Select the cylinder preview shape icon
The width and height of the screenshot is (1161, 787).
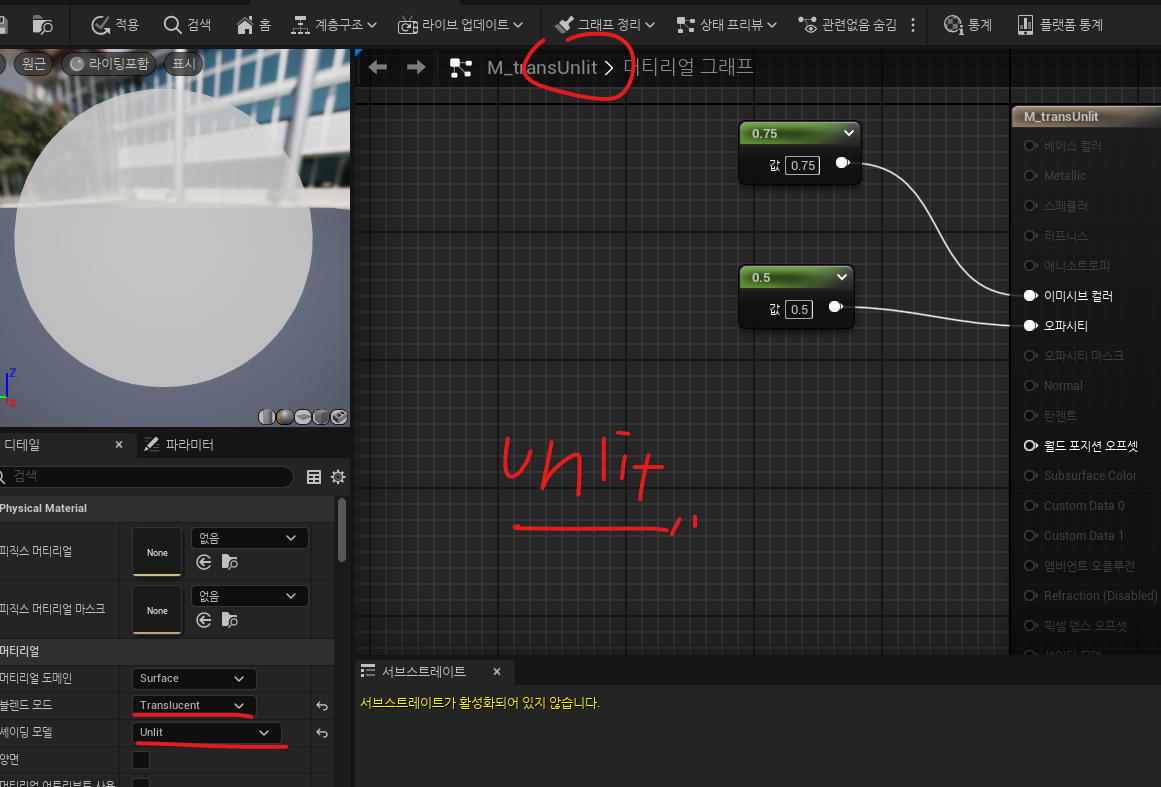[x=266, y=417]
